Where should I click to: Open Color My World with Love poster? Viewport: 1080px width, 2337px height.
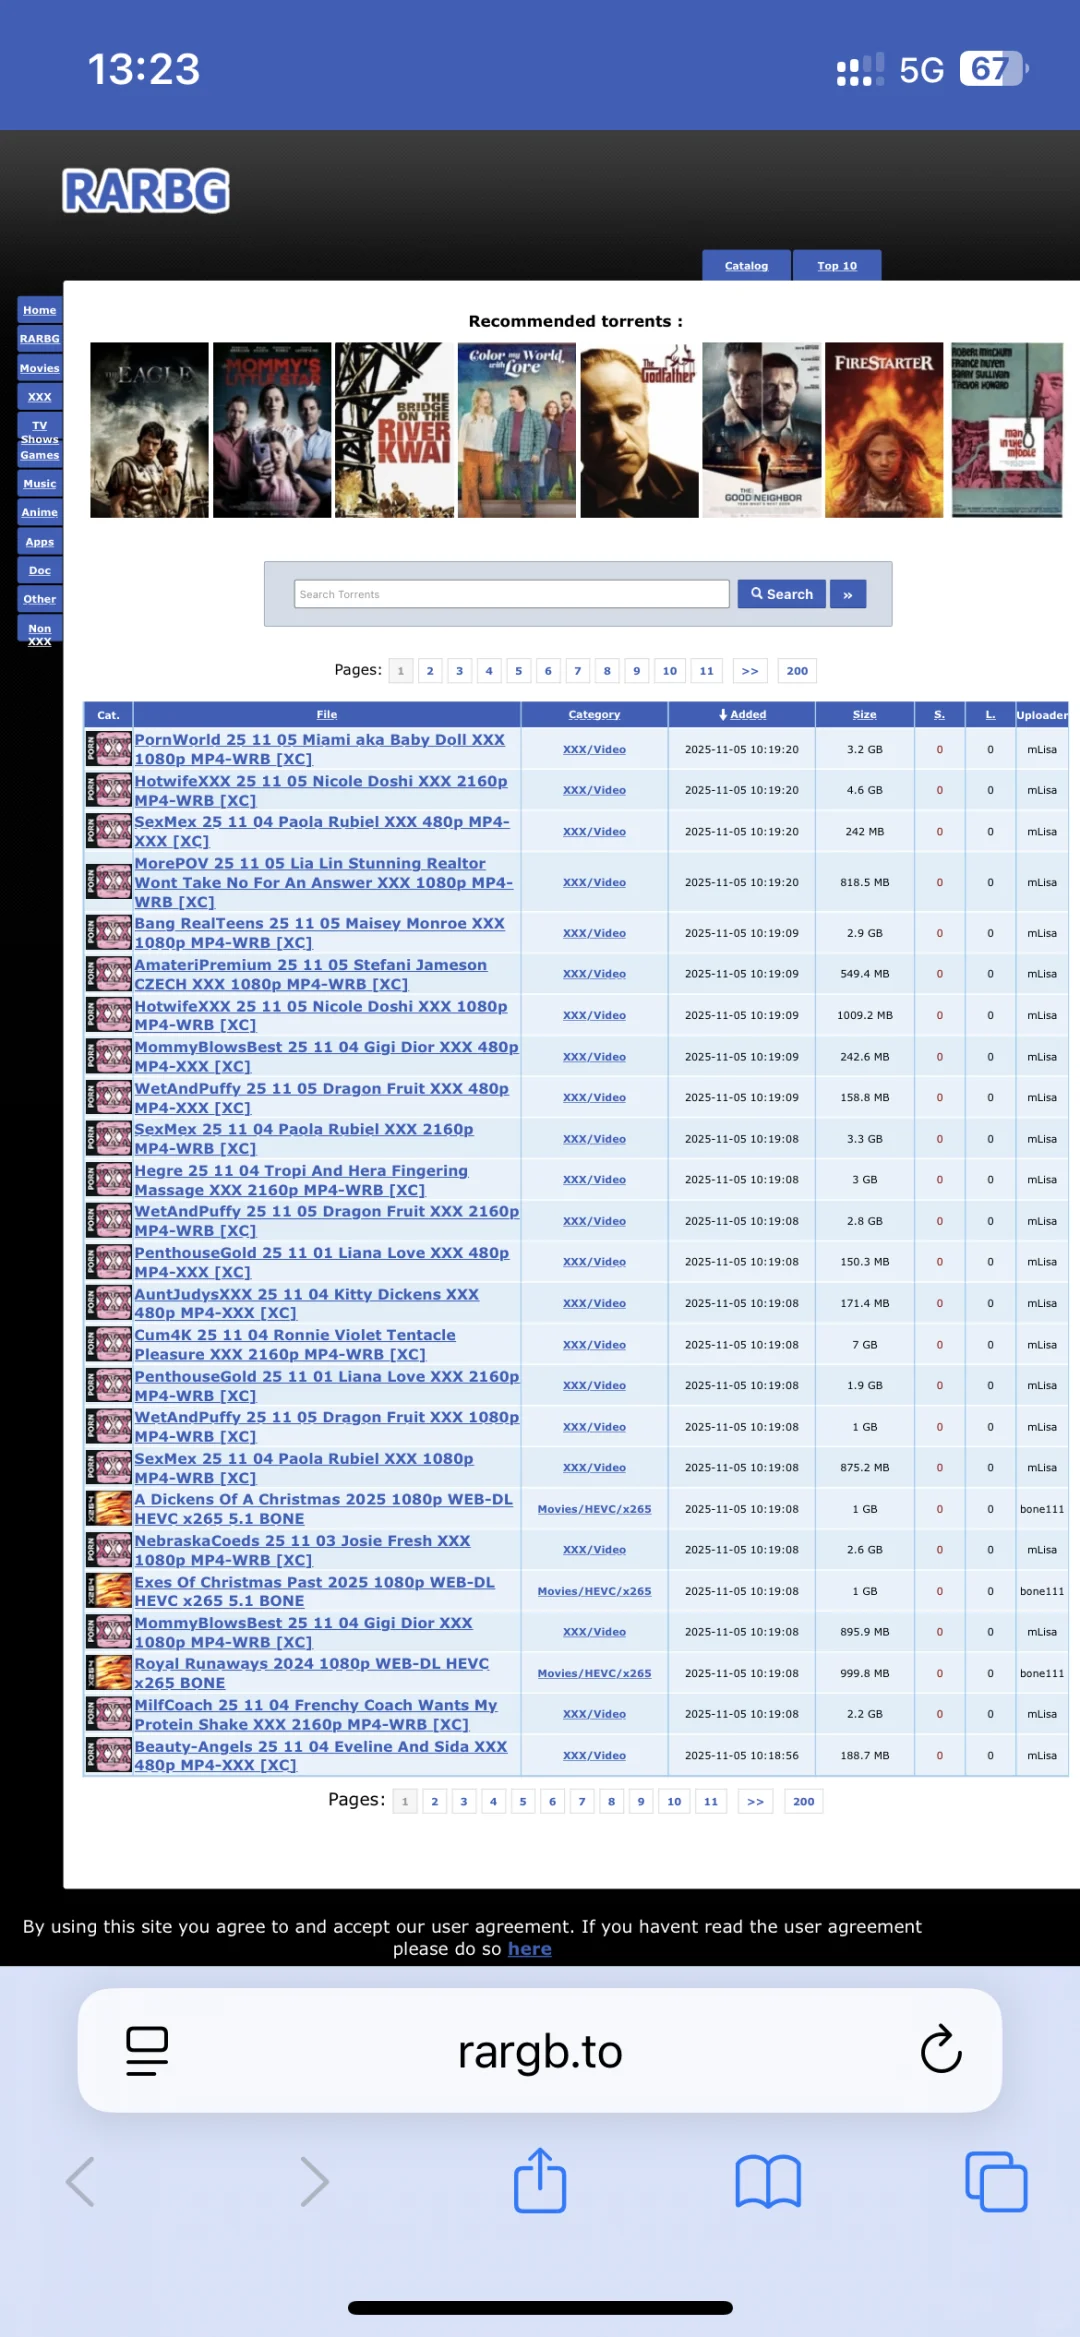point(517,430)
